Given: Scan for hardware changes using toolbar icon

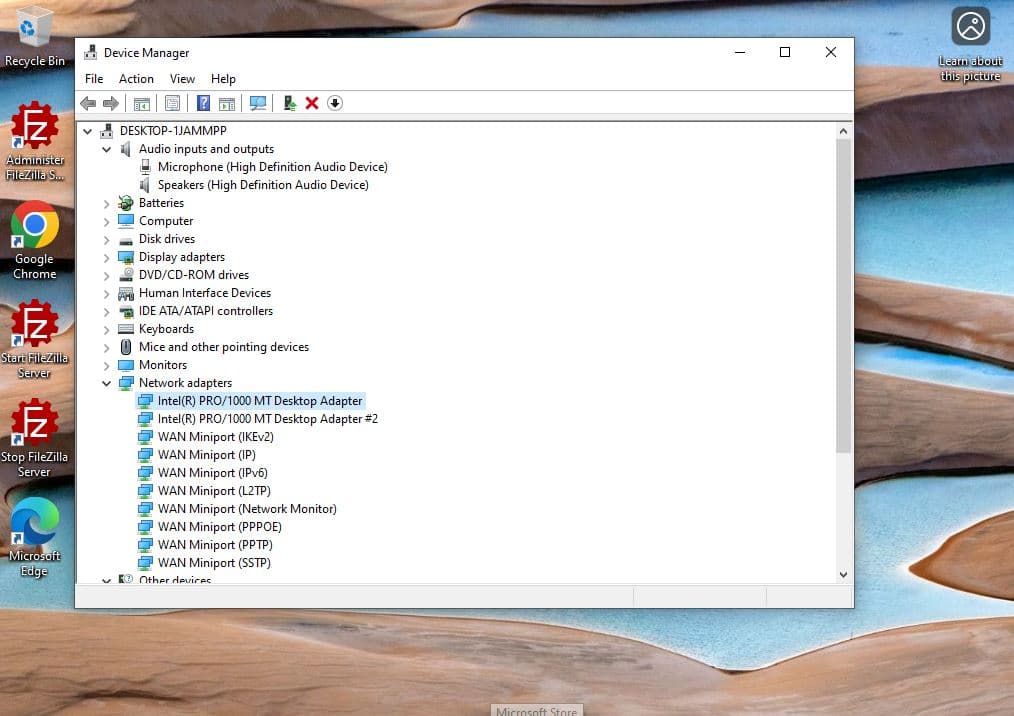Looking at the screenshot, I should click(x=258, y=103).
